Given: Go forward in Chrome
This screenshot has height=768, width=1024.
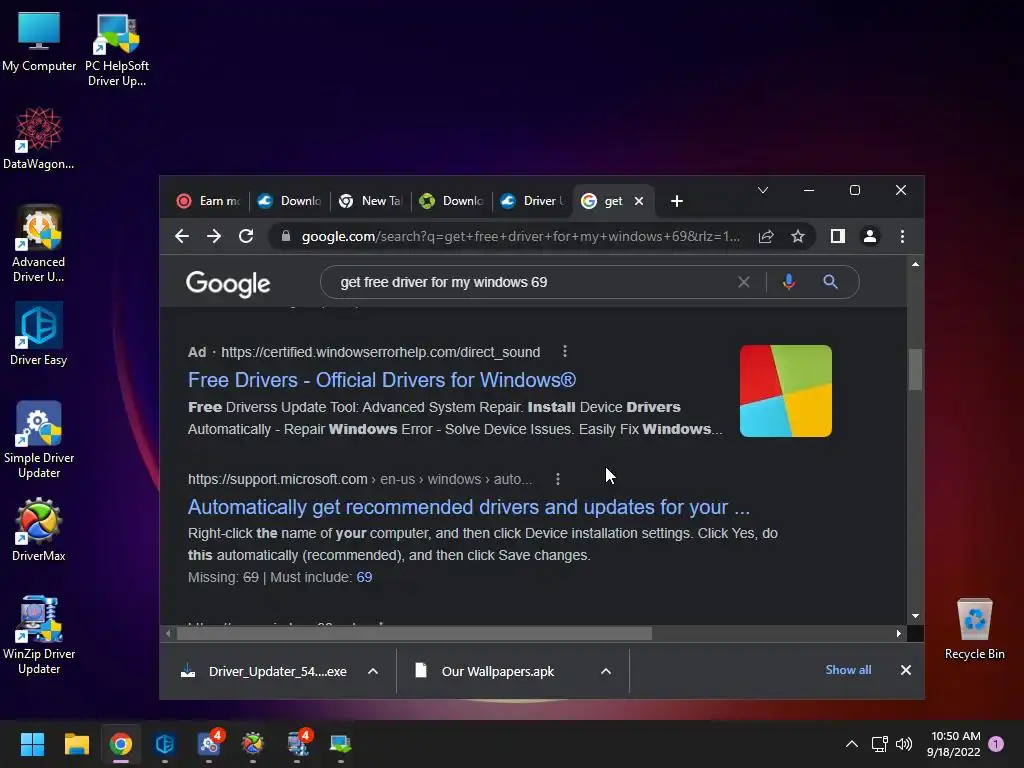Looking at the screenshot, I should [214, 236].
